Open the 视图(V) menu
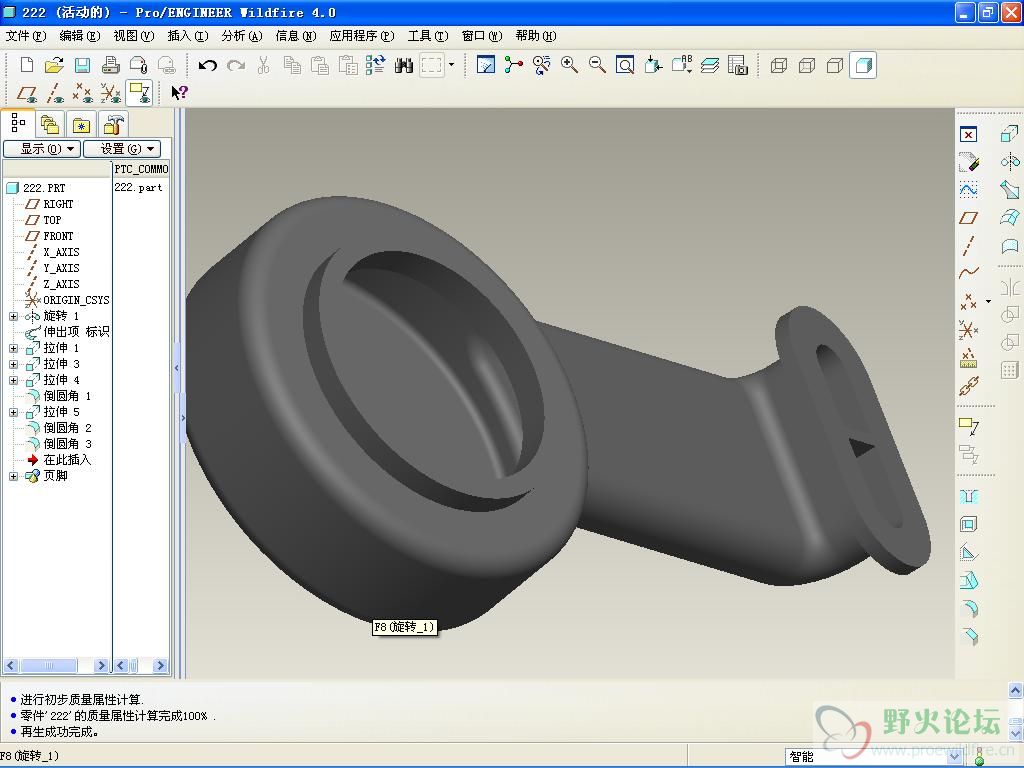 [134, 36]
